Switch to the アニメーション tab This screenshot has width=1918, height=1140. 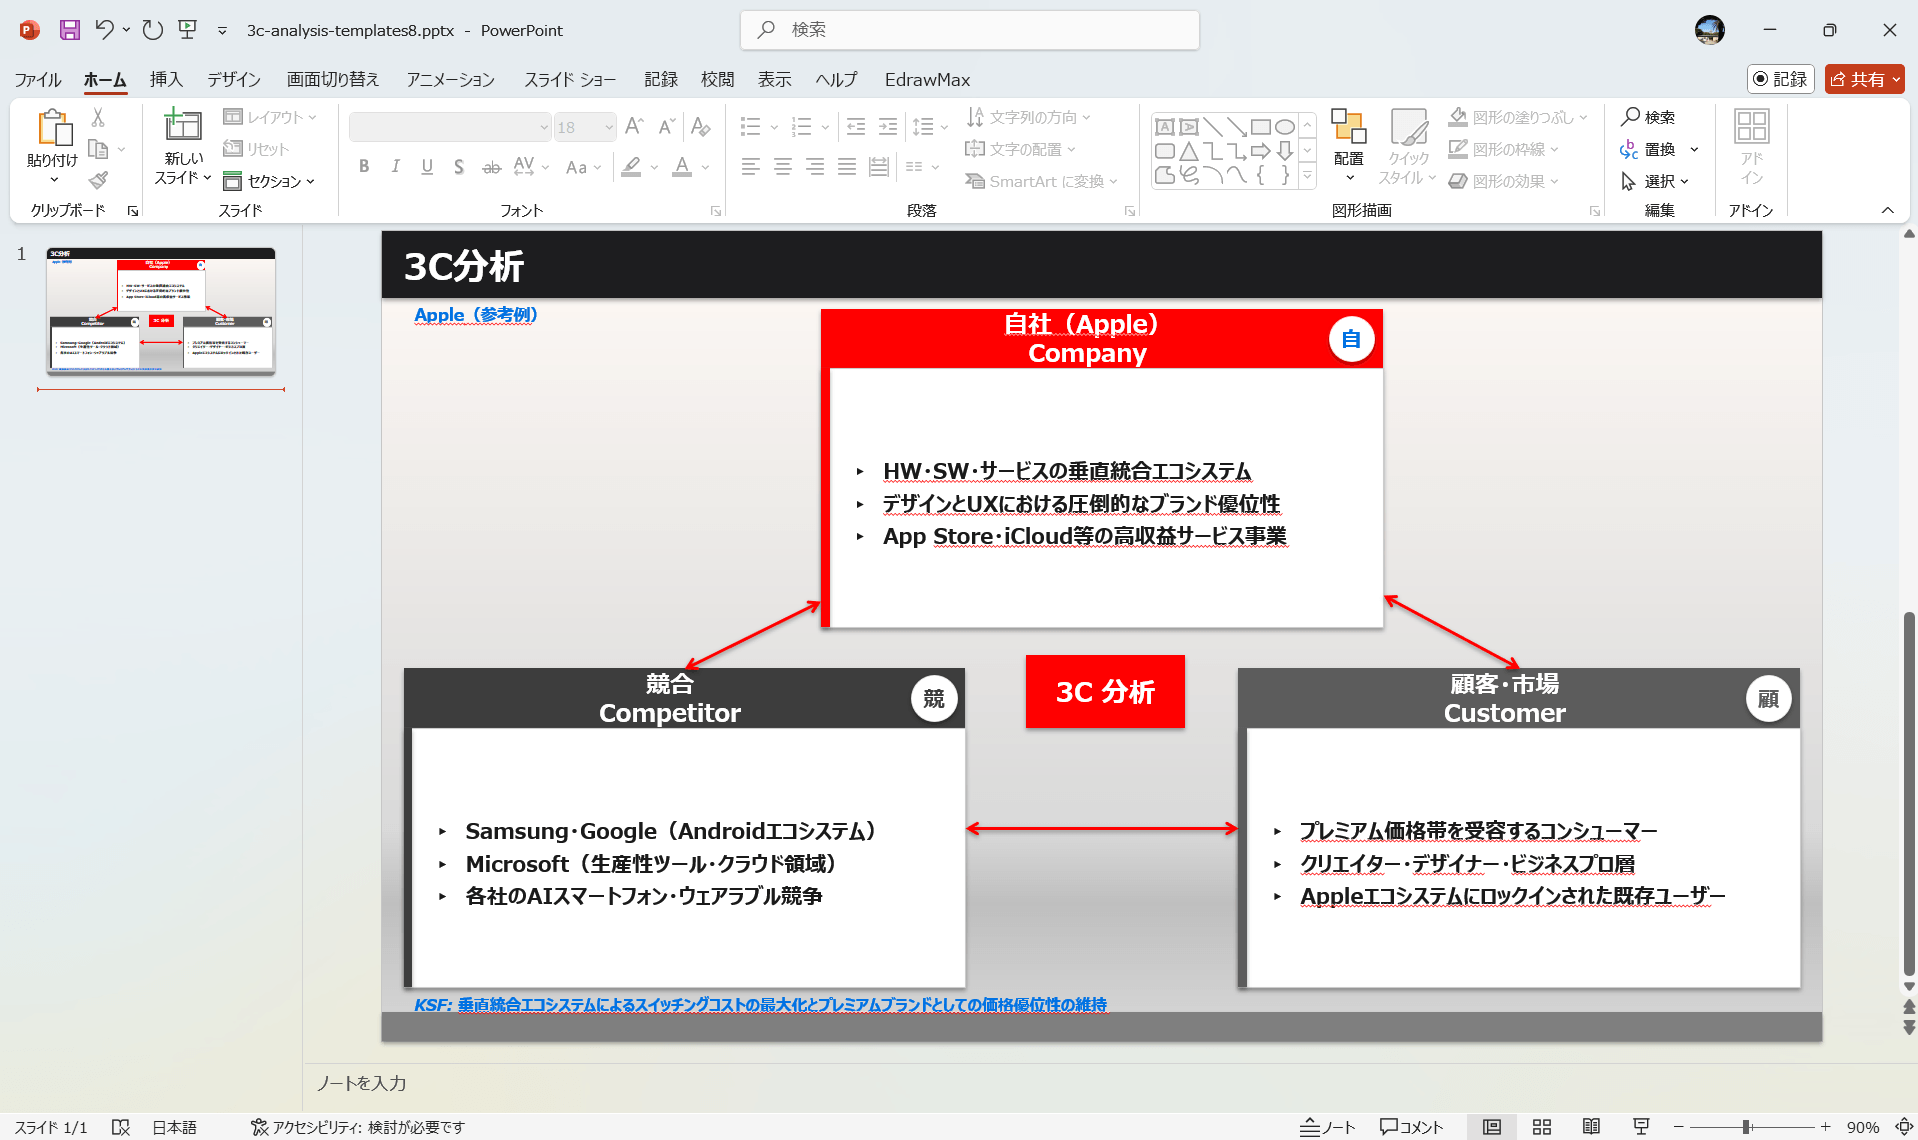point(450,79)
